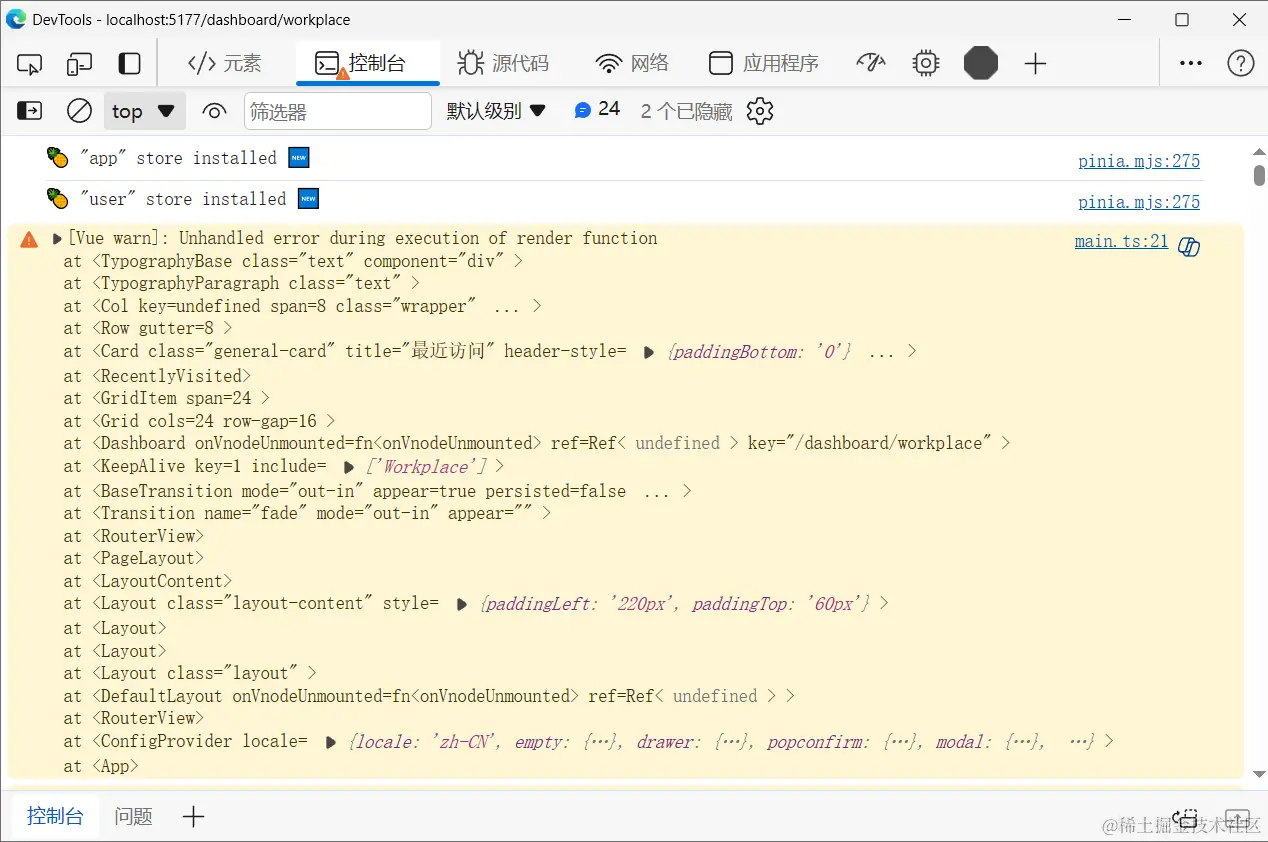Open the Memory chip tab icon
Screen dimensions: 1268x842
click(x=926, y=64)
